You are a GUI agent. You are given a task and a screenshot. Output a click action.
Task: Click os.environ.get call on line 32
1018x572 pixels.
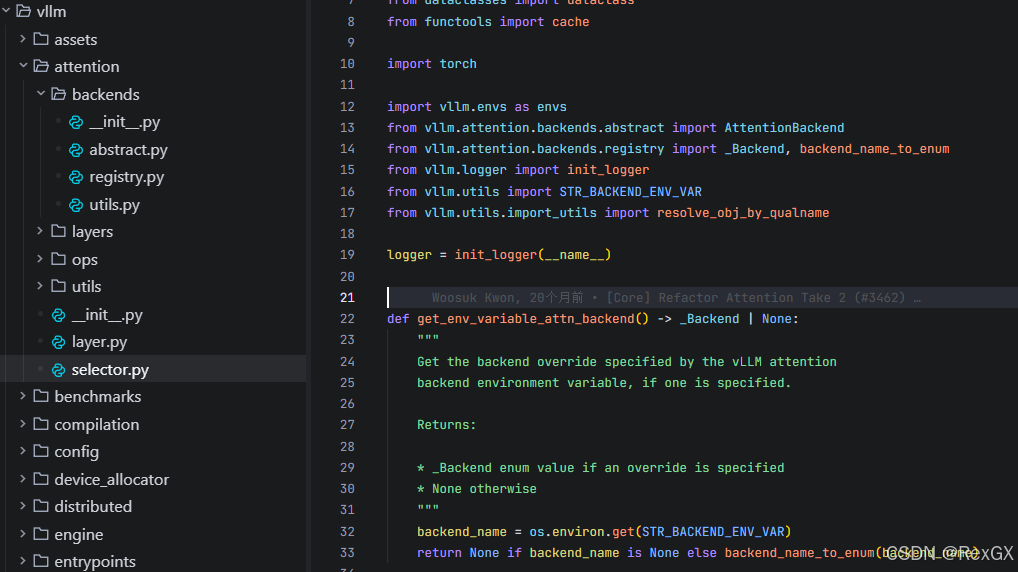click(x=582, y=532)
